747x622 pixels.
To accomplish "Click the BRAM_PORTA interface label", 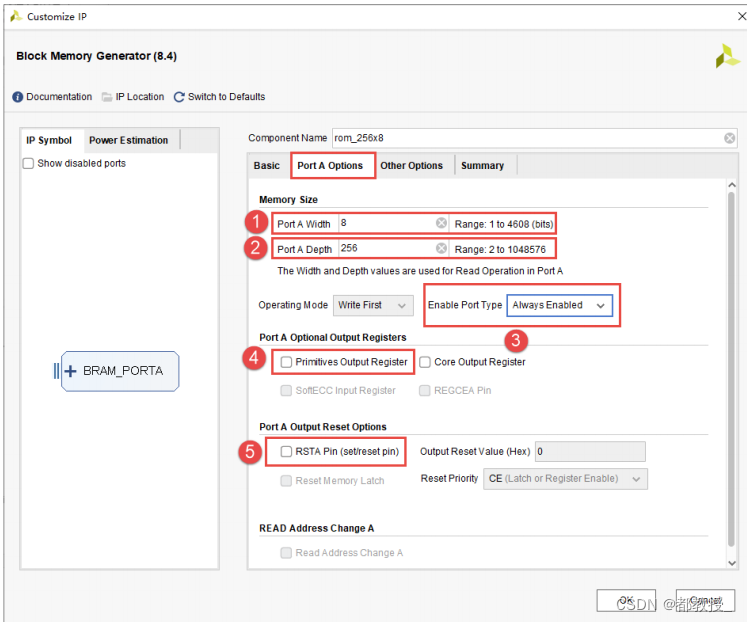I will [x=123, y=371].
